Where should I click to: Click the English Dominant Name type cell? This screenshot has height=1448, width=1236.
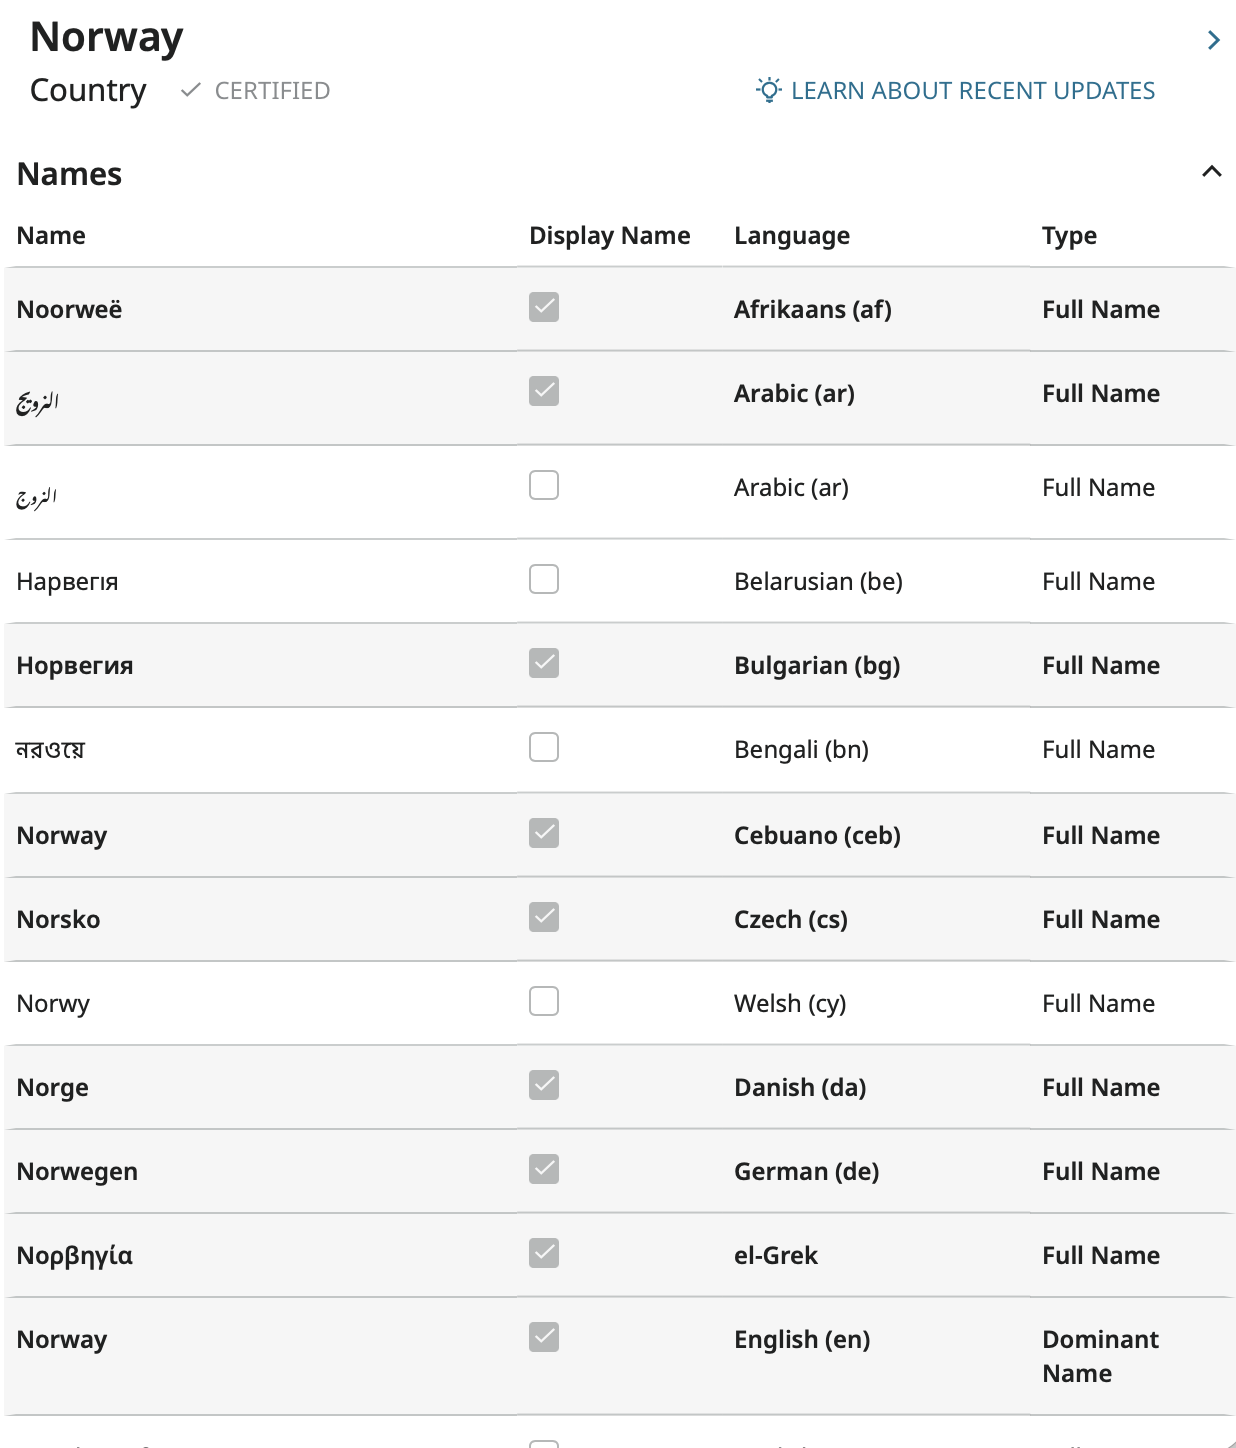(1100, 1356)
